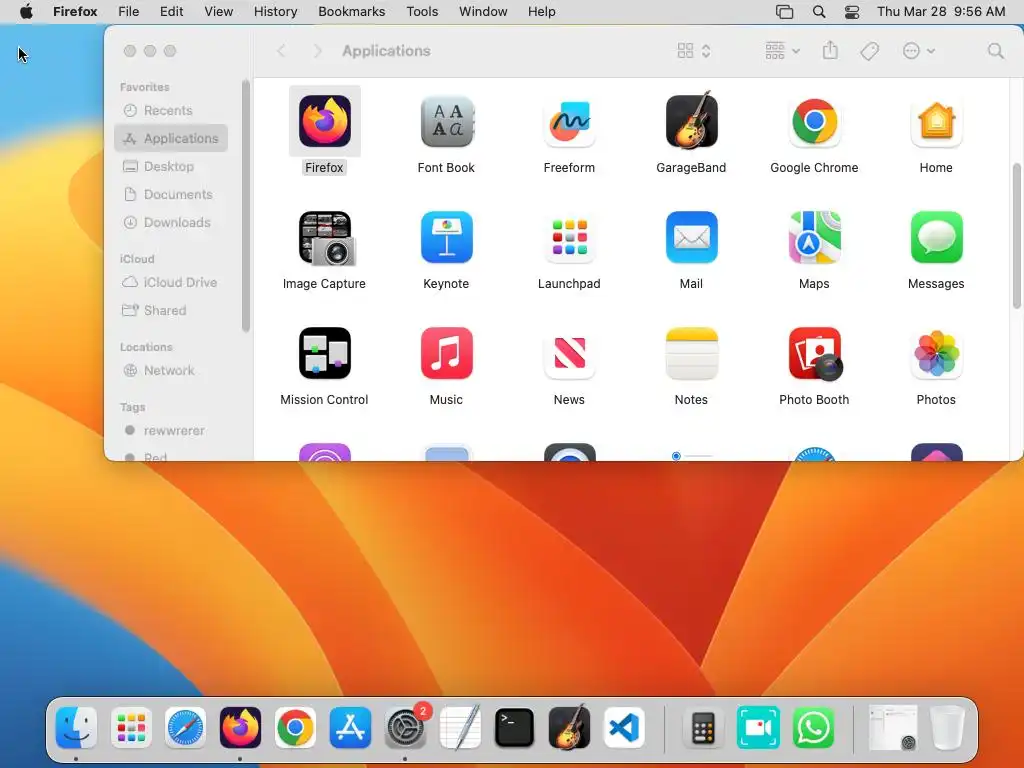Click the GarageBand icon in Finder
The height and width of the screenshot is (768, 1024).
(692, 120)
